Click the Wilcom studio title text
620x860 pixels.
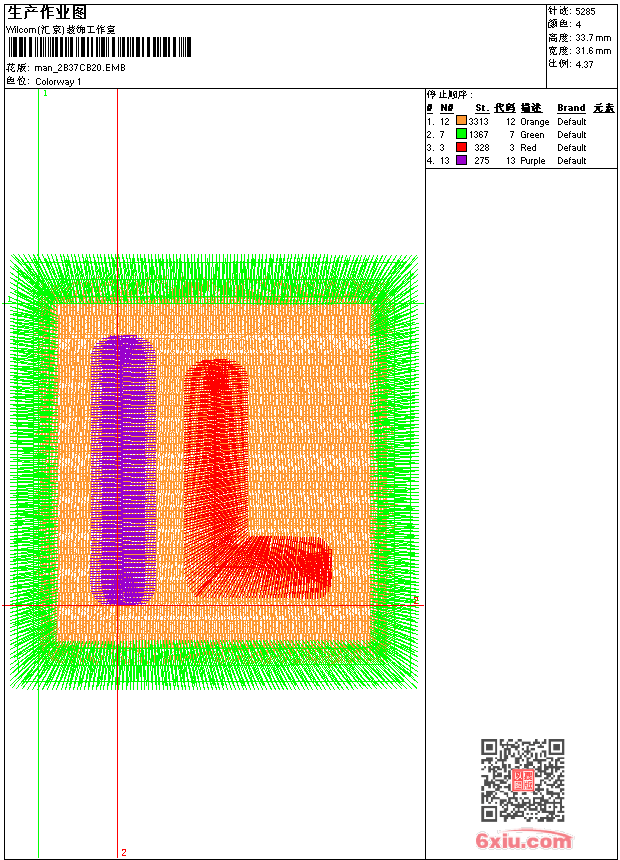[x=60, y=30]
